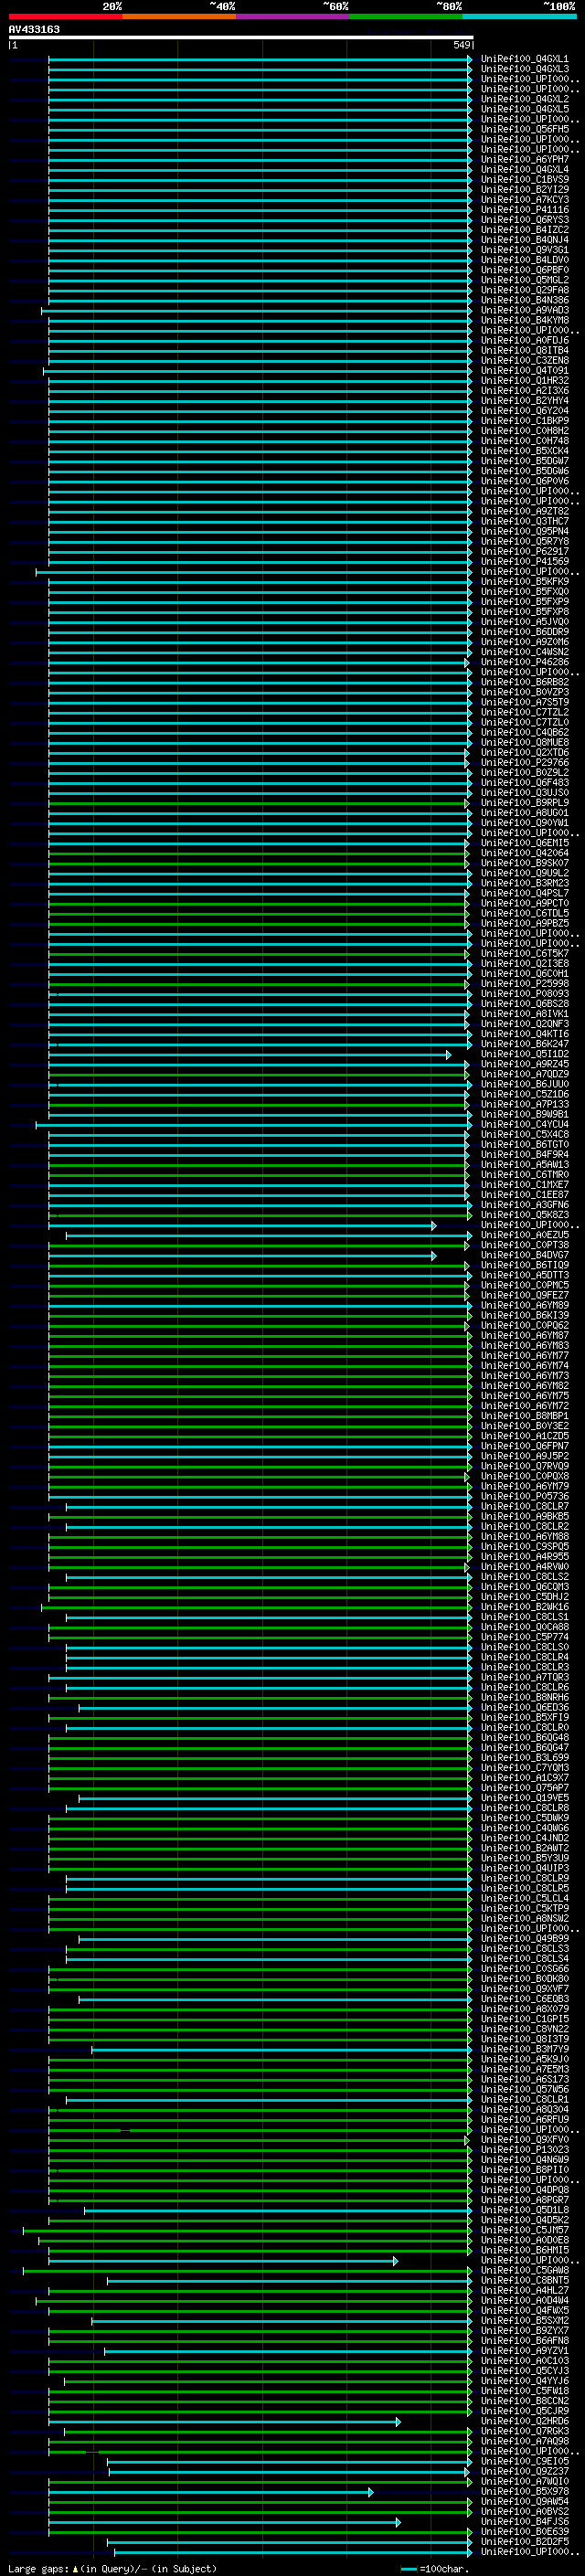Click hit label UniRef100_B2WK16
585x2576 pixels.
pyautogui.click(x=524, y=1607)
